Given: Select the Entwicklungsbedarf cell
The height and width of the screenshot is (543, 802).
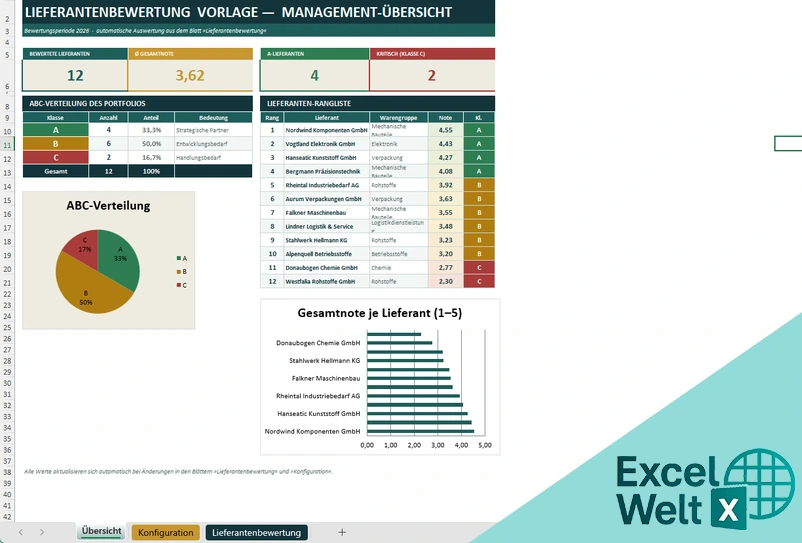Looking at the screenshot, I should click(213, 144).
